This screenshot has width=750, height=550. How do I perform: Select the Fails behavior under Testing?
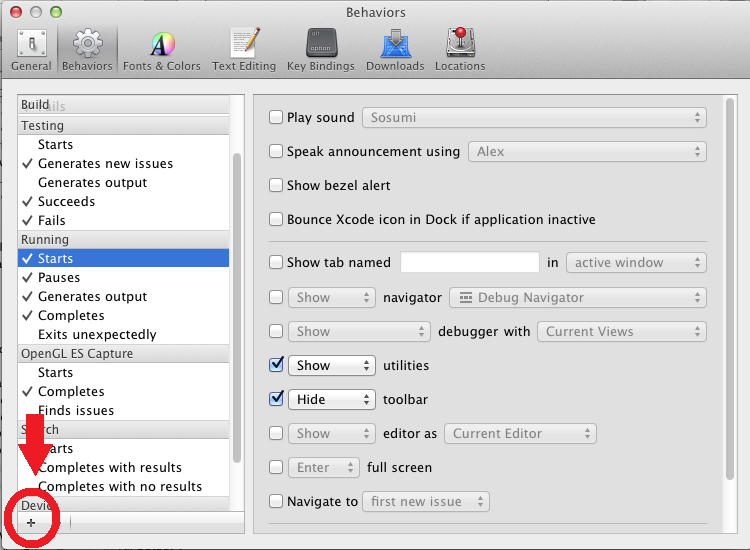click(x=123, y=220)
